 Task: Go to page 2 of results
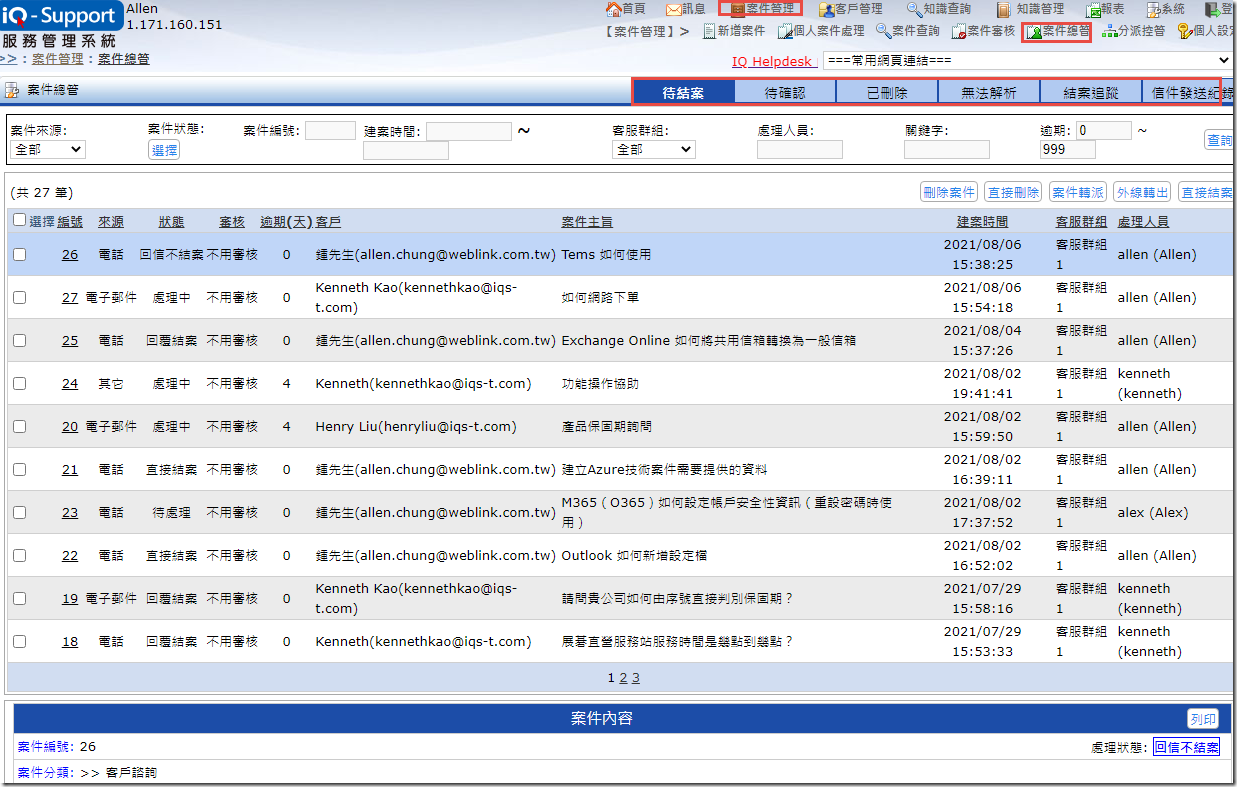tap(623, 677)
